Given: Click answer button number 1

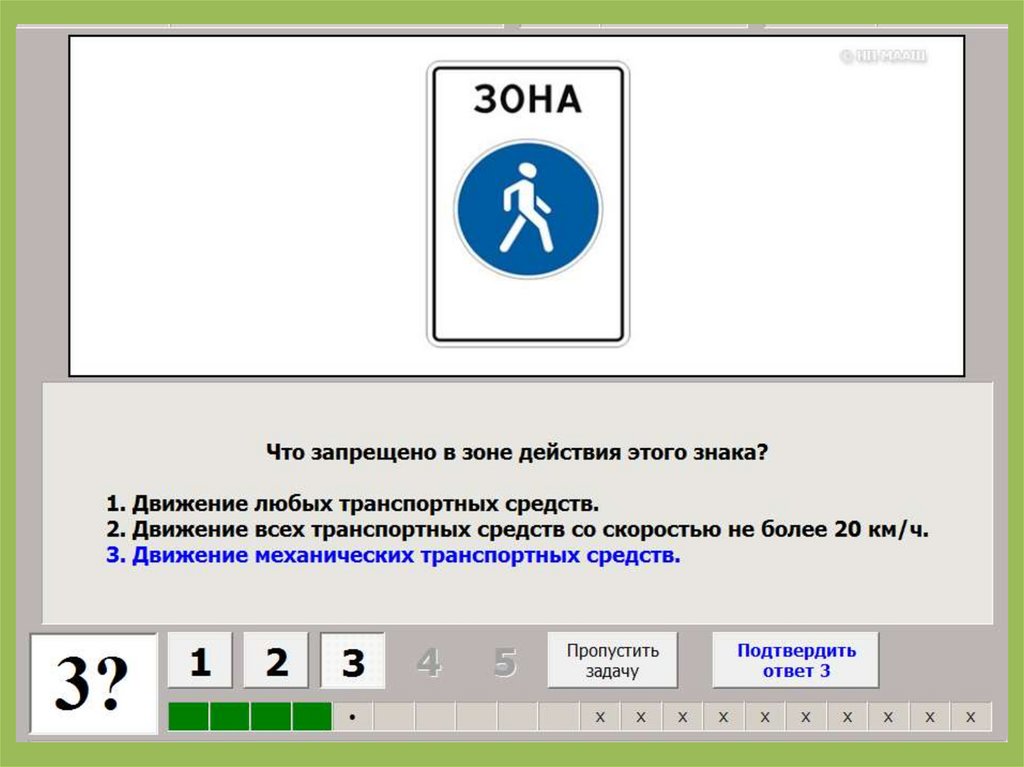Looking at the screenshot, I should (x=200, y=661).
